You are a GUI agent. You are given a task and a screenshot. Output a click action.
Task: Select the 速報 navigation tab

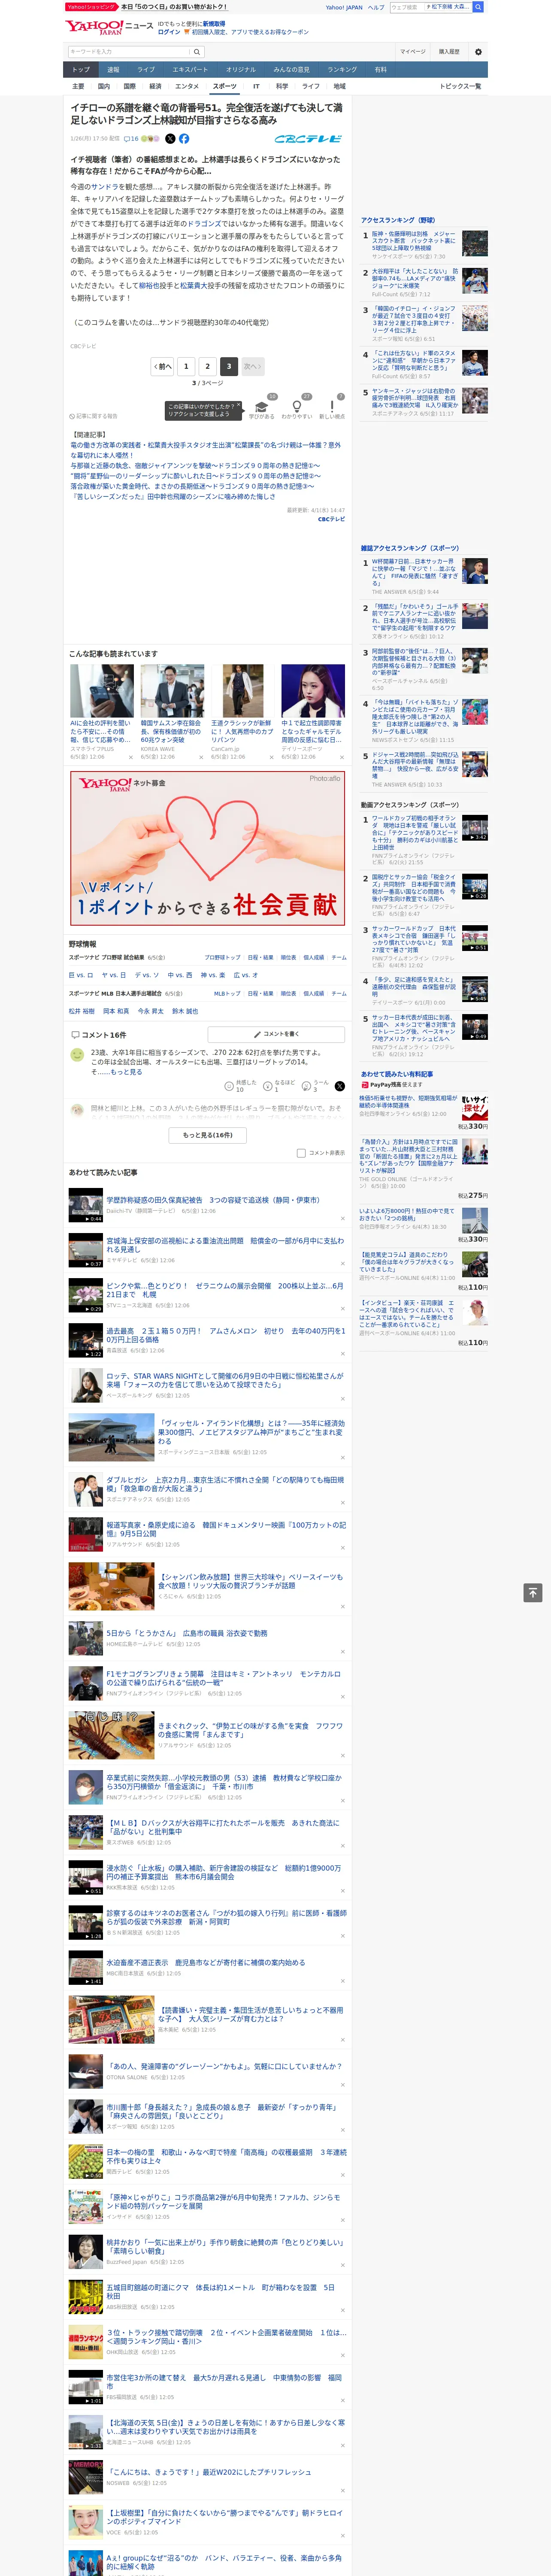click(x=113, y=69)
